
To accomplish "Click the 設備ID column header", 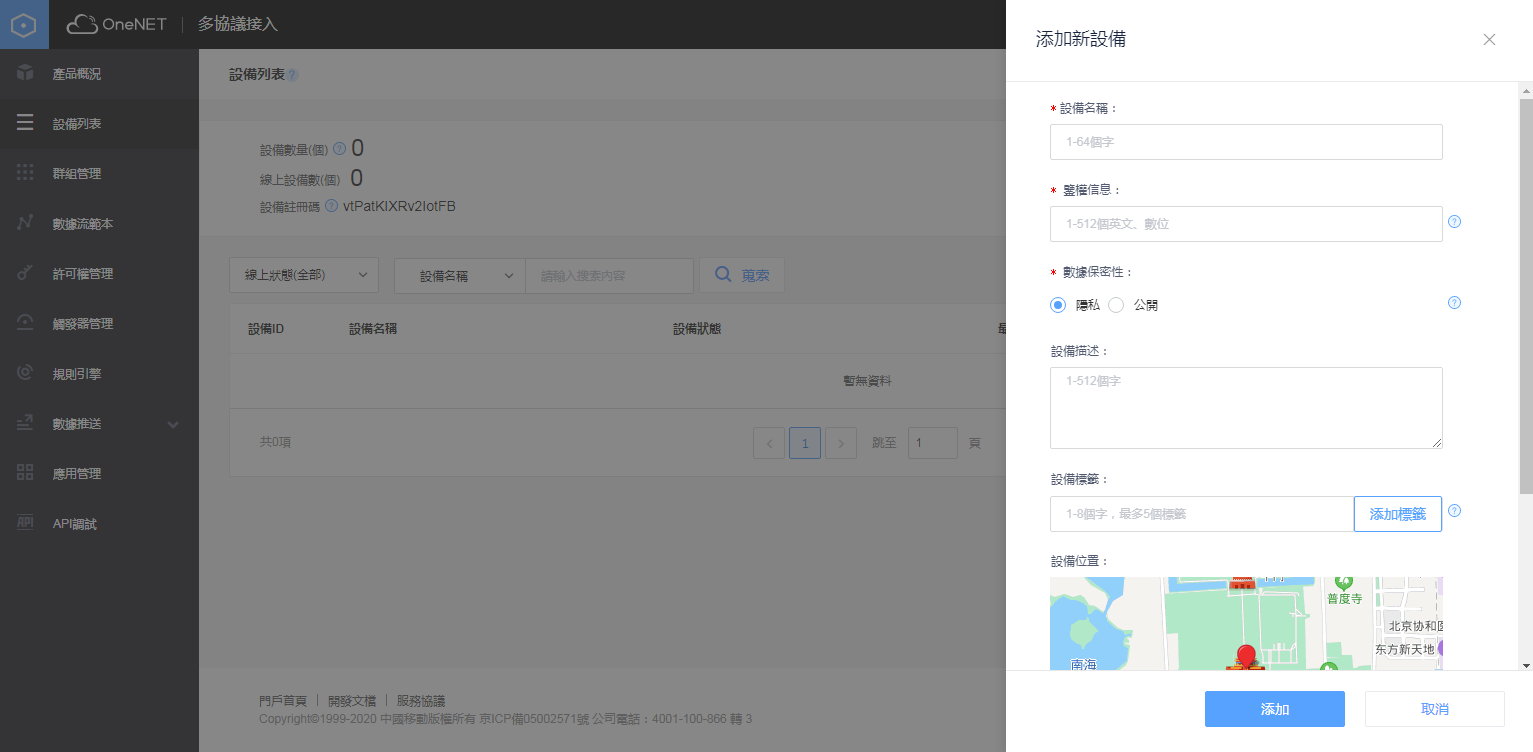I will point(266,328).
